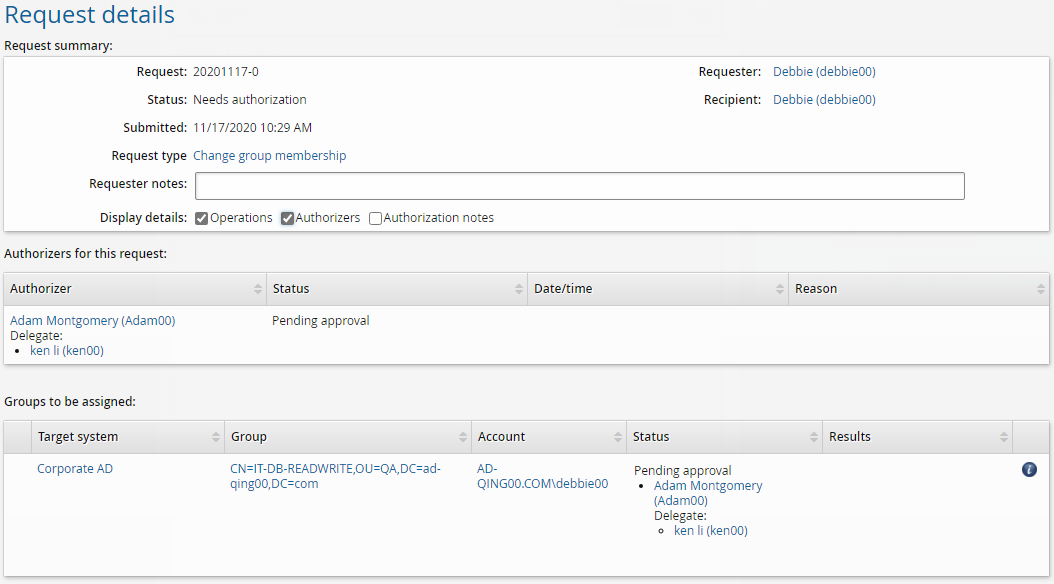Open delegate ken li in authorizers table
1054x584 pixels.
pos(67,351)
